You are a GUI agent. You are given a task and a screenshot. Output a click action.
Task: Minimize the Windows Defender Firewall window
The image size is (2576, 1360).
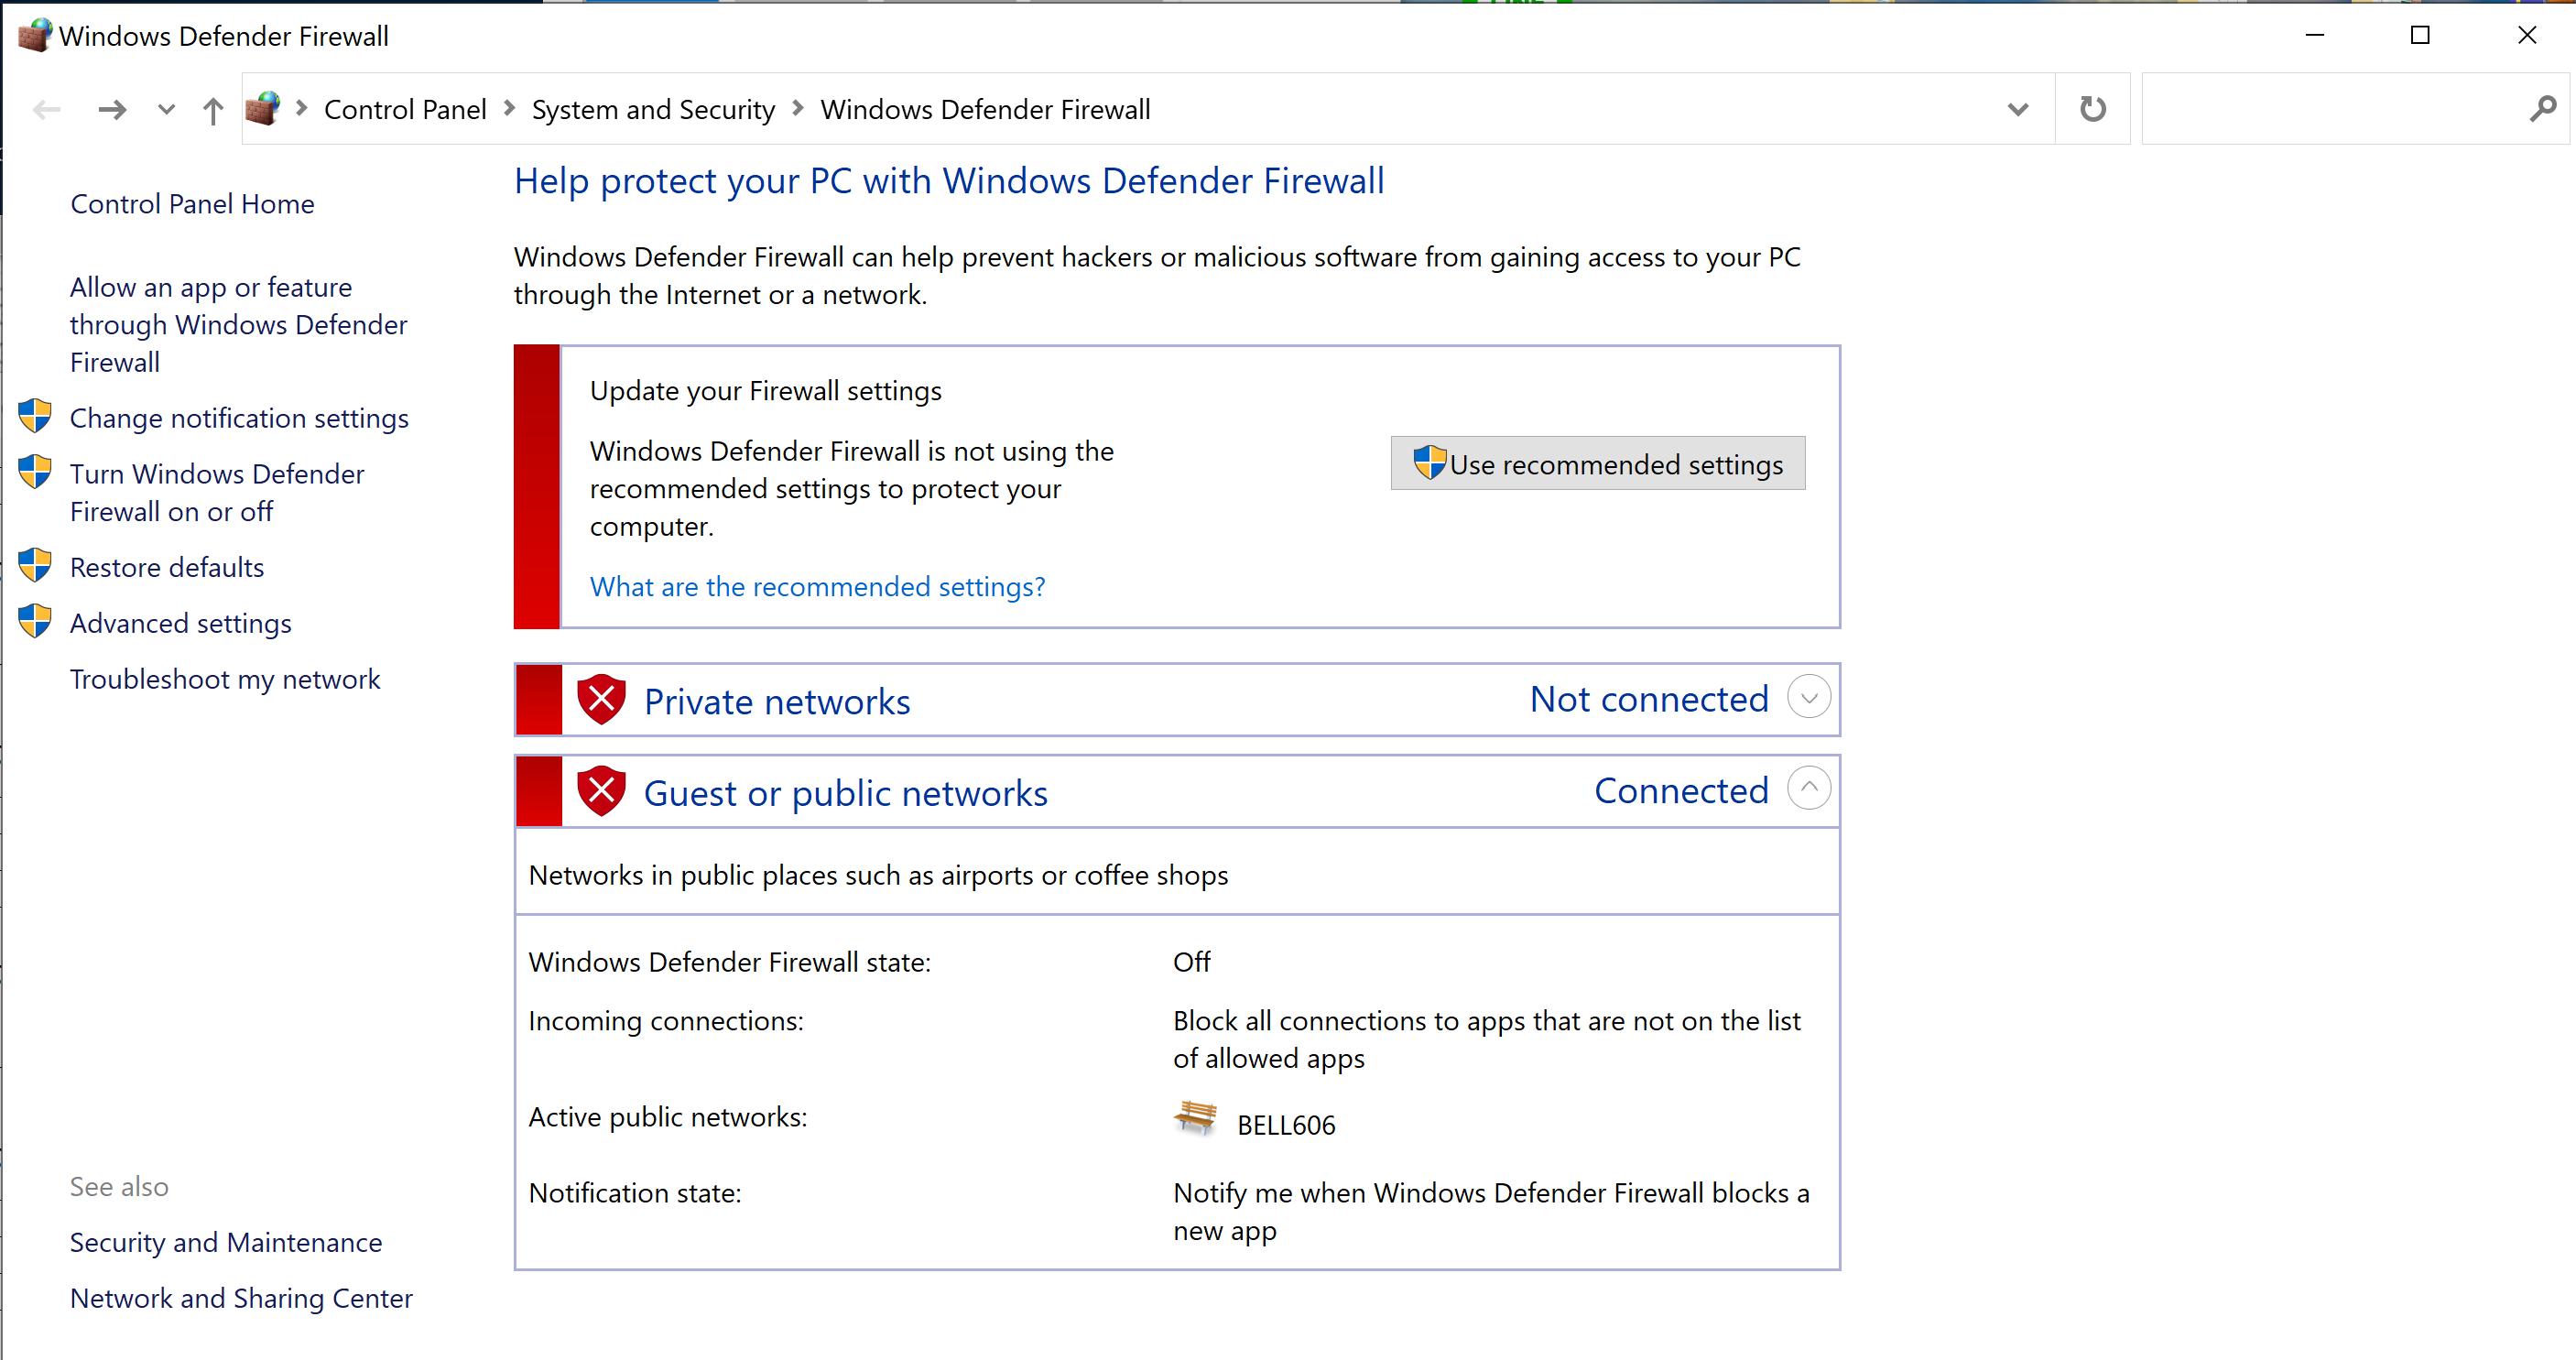click(2314, 35)
